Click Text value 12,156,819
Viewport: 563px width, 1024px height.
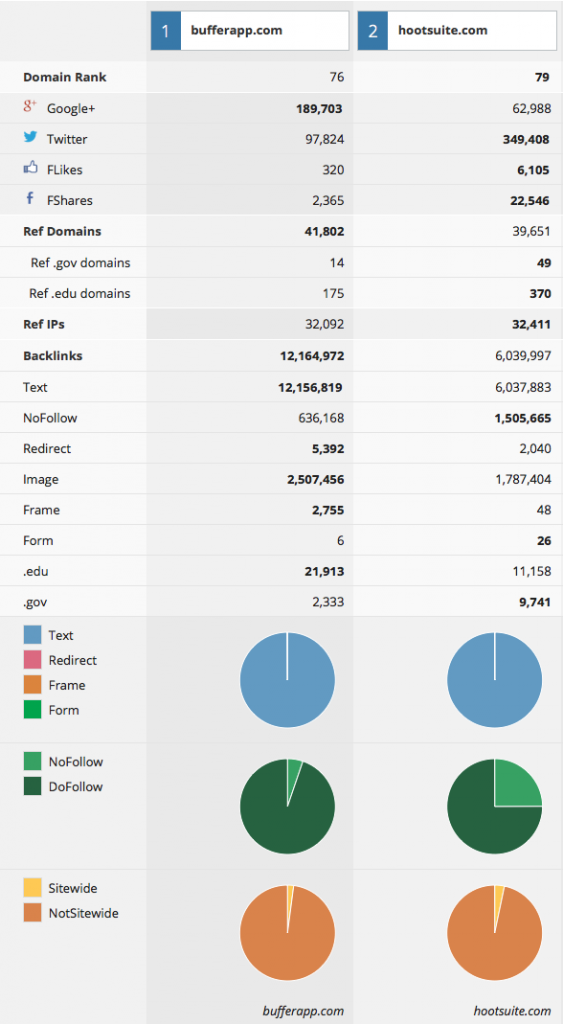(x=310, y=387)
